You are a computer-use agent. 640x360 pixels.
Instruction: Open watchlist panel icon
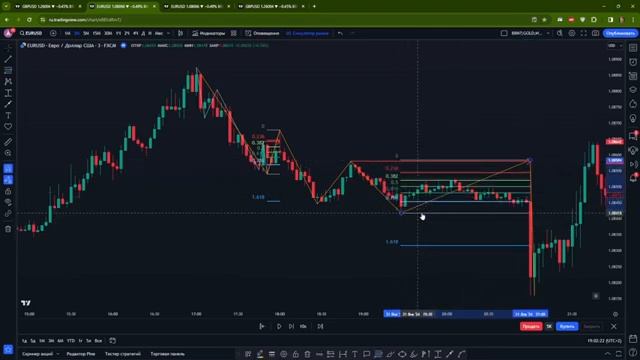click(633, 48)
